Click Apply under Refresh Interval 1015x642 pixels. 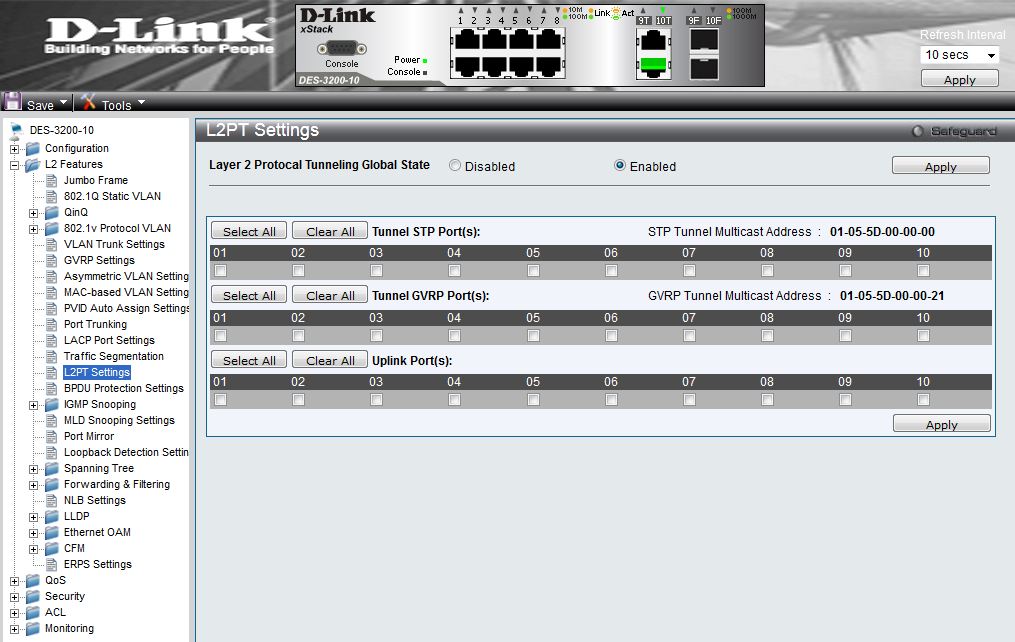[x=959, y=79]
